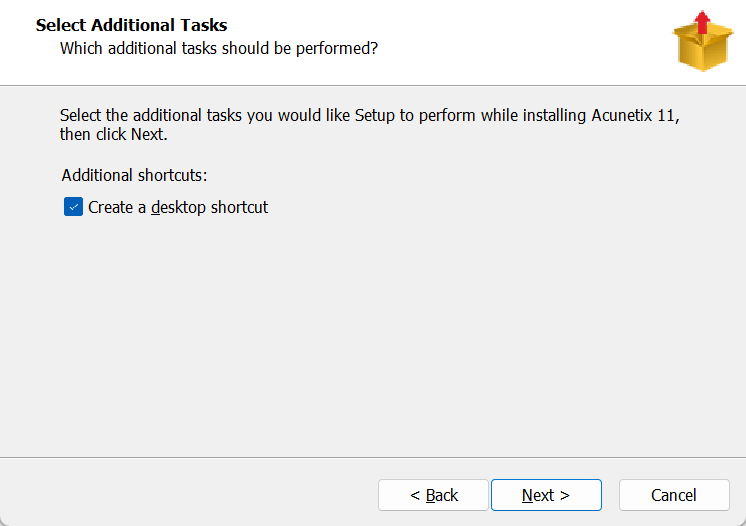Image resolution: width=746 pixels, height=526 pixels.
Task: Uncheck the desktop shortcut checkbox
Action: click(73, 207)
